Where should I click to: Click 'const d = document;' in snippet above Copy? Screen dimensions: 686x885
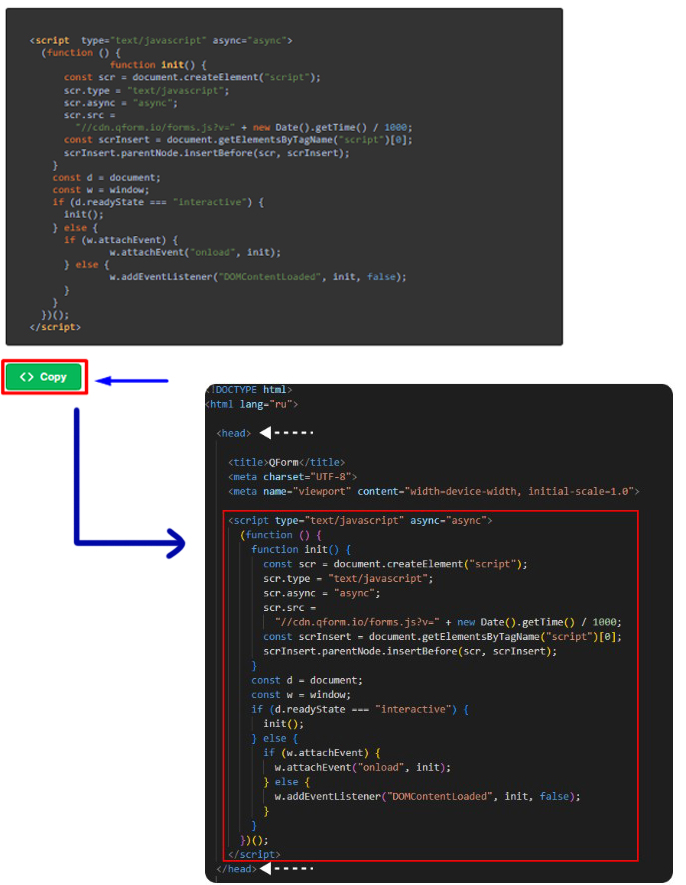click(106, 178)
